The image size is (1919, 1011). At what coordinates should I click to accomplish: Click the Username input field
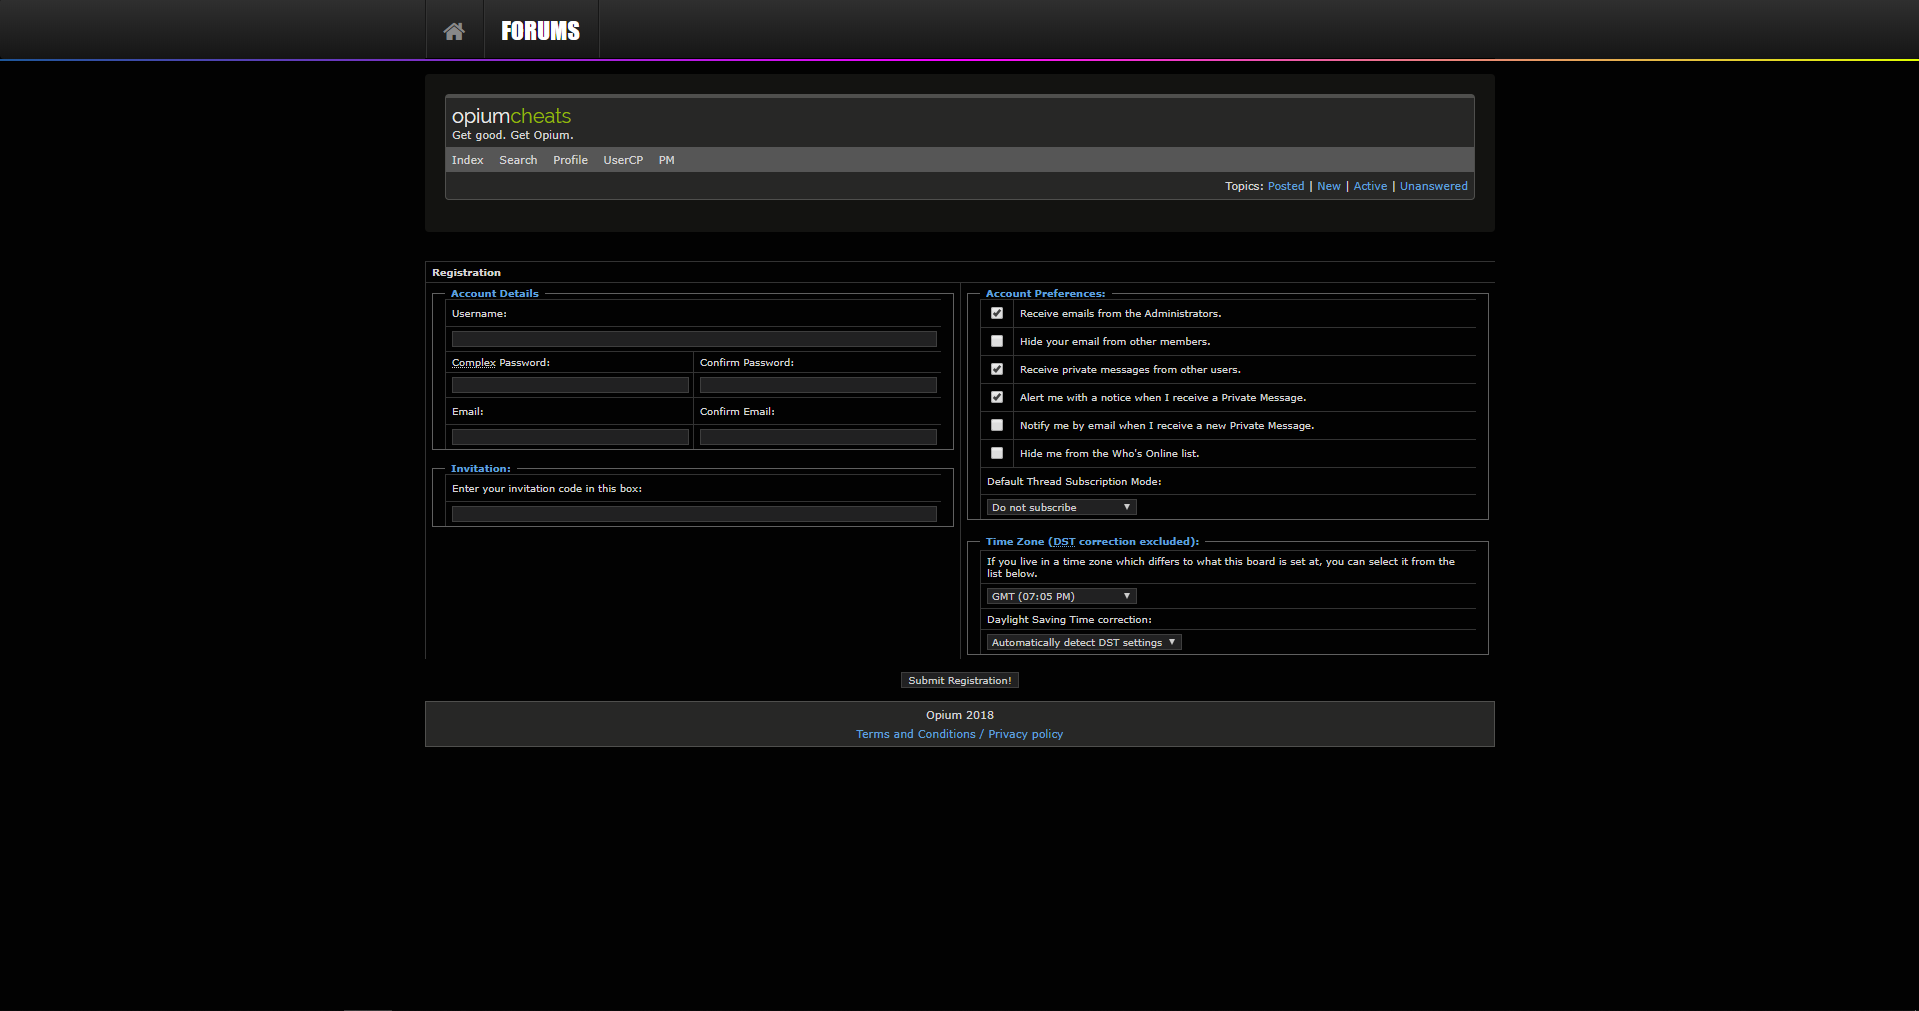point(694,339)
